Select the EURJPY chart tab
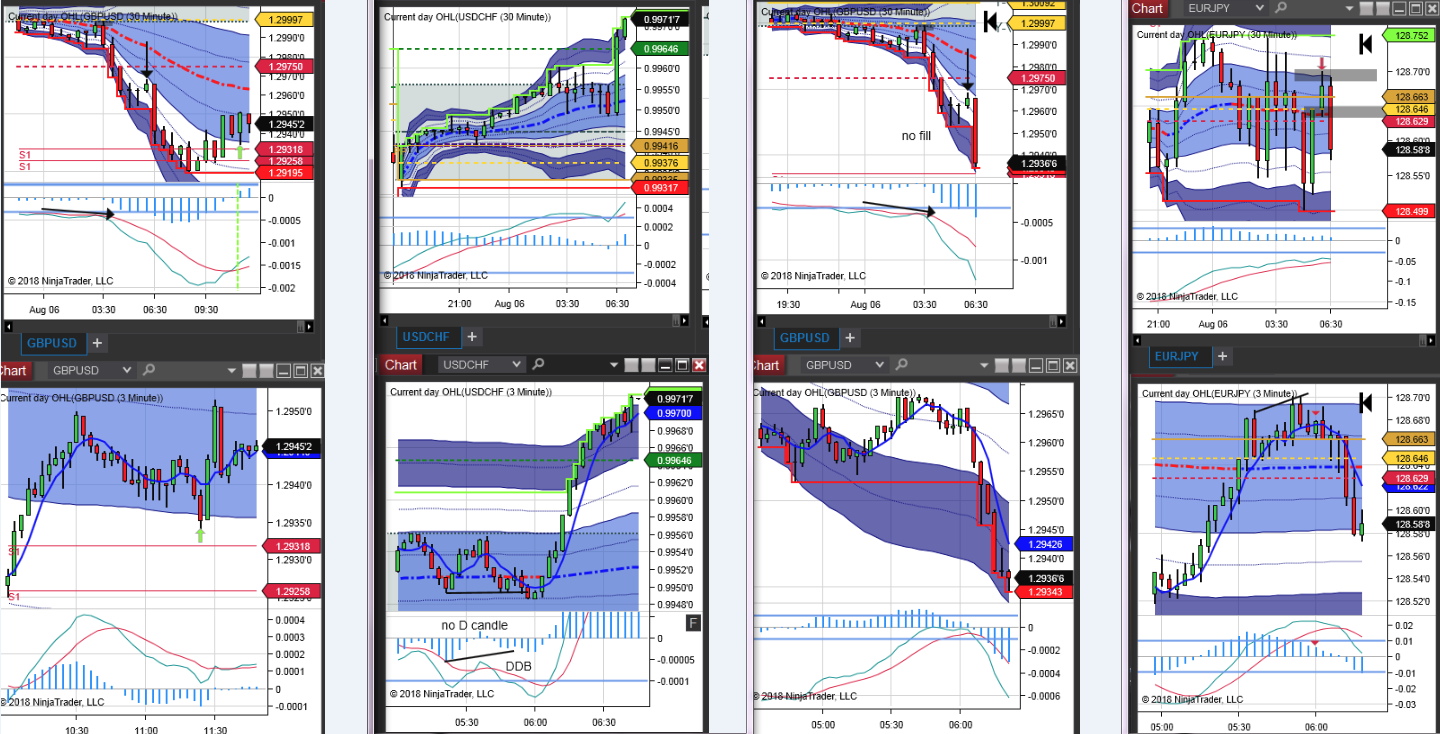Screen dimensions: 1440x734 pos(1180,356)
